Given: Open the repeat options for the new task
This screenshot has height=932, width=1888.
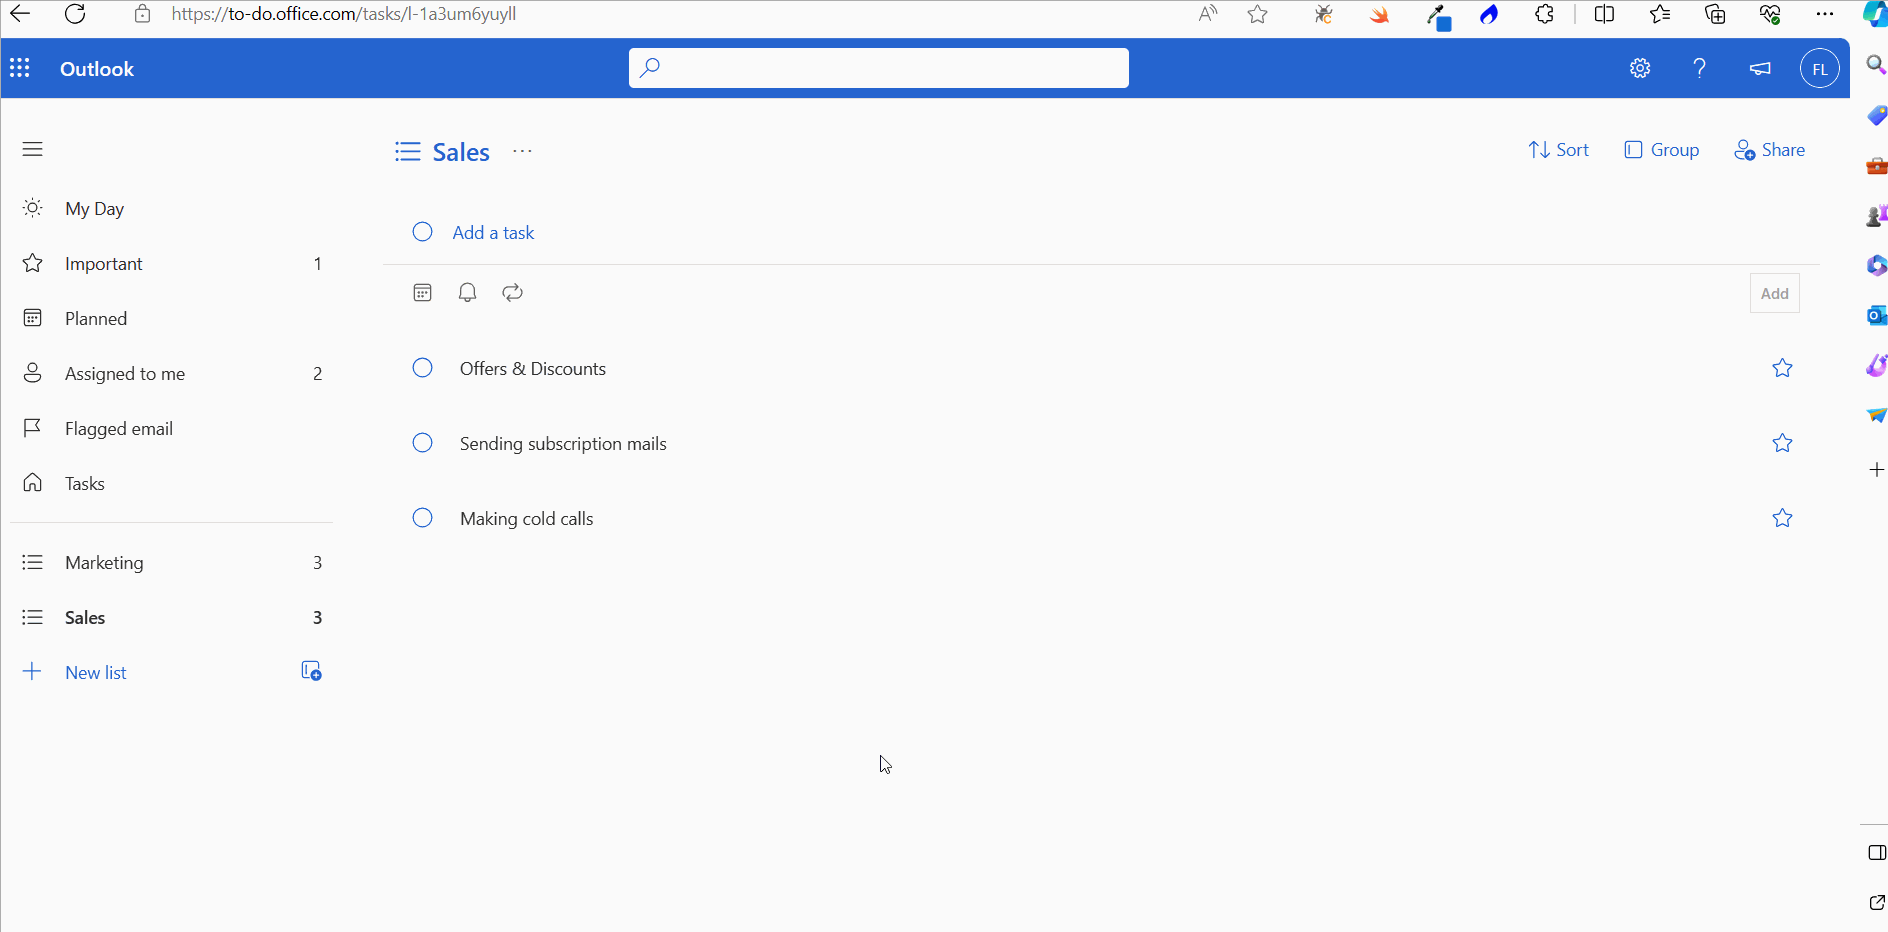Looking at the screenshot, I should (511, 292).
